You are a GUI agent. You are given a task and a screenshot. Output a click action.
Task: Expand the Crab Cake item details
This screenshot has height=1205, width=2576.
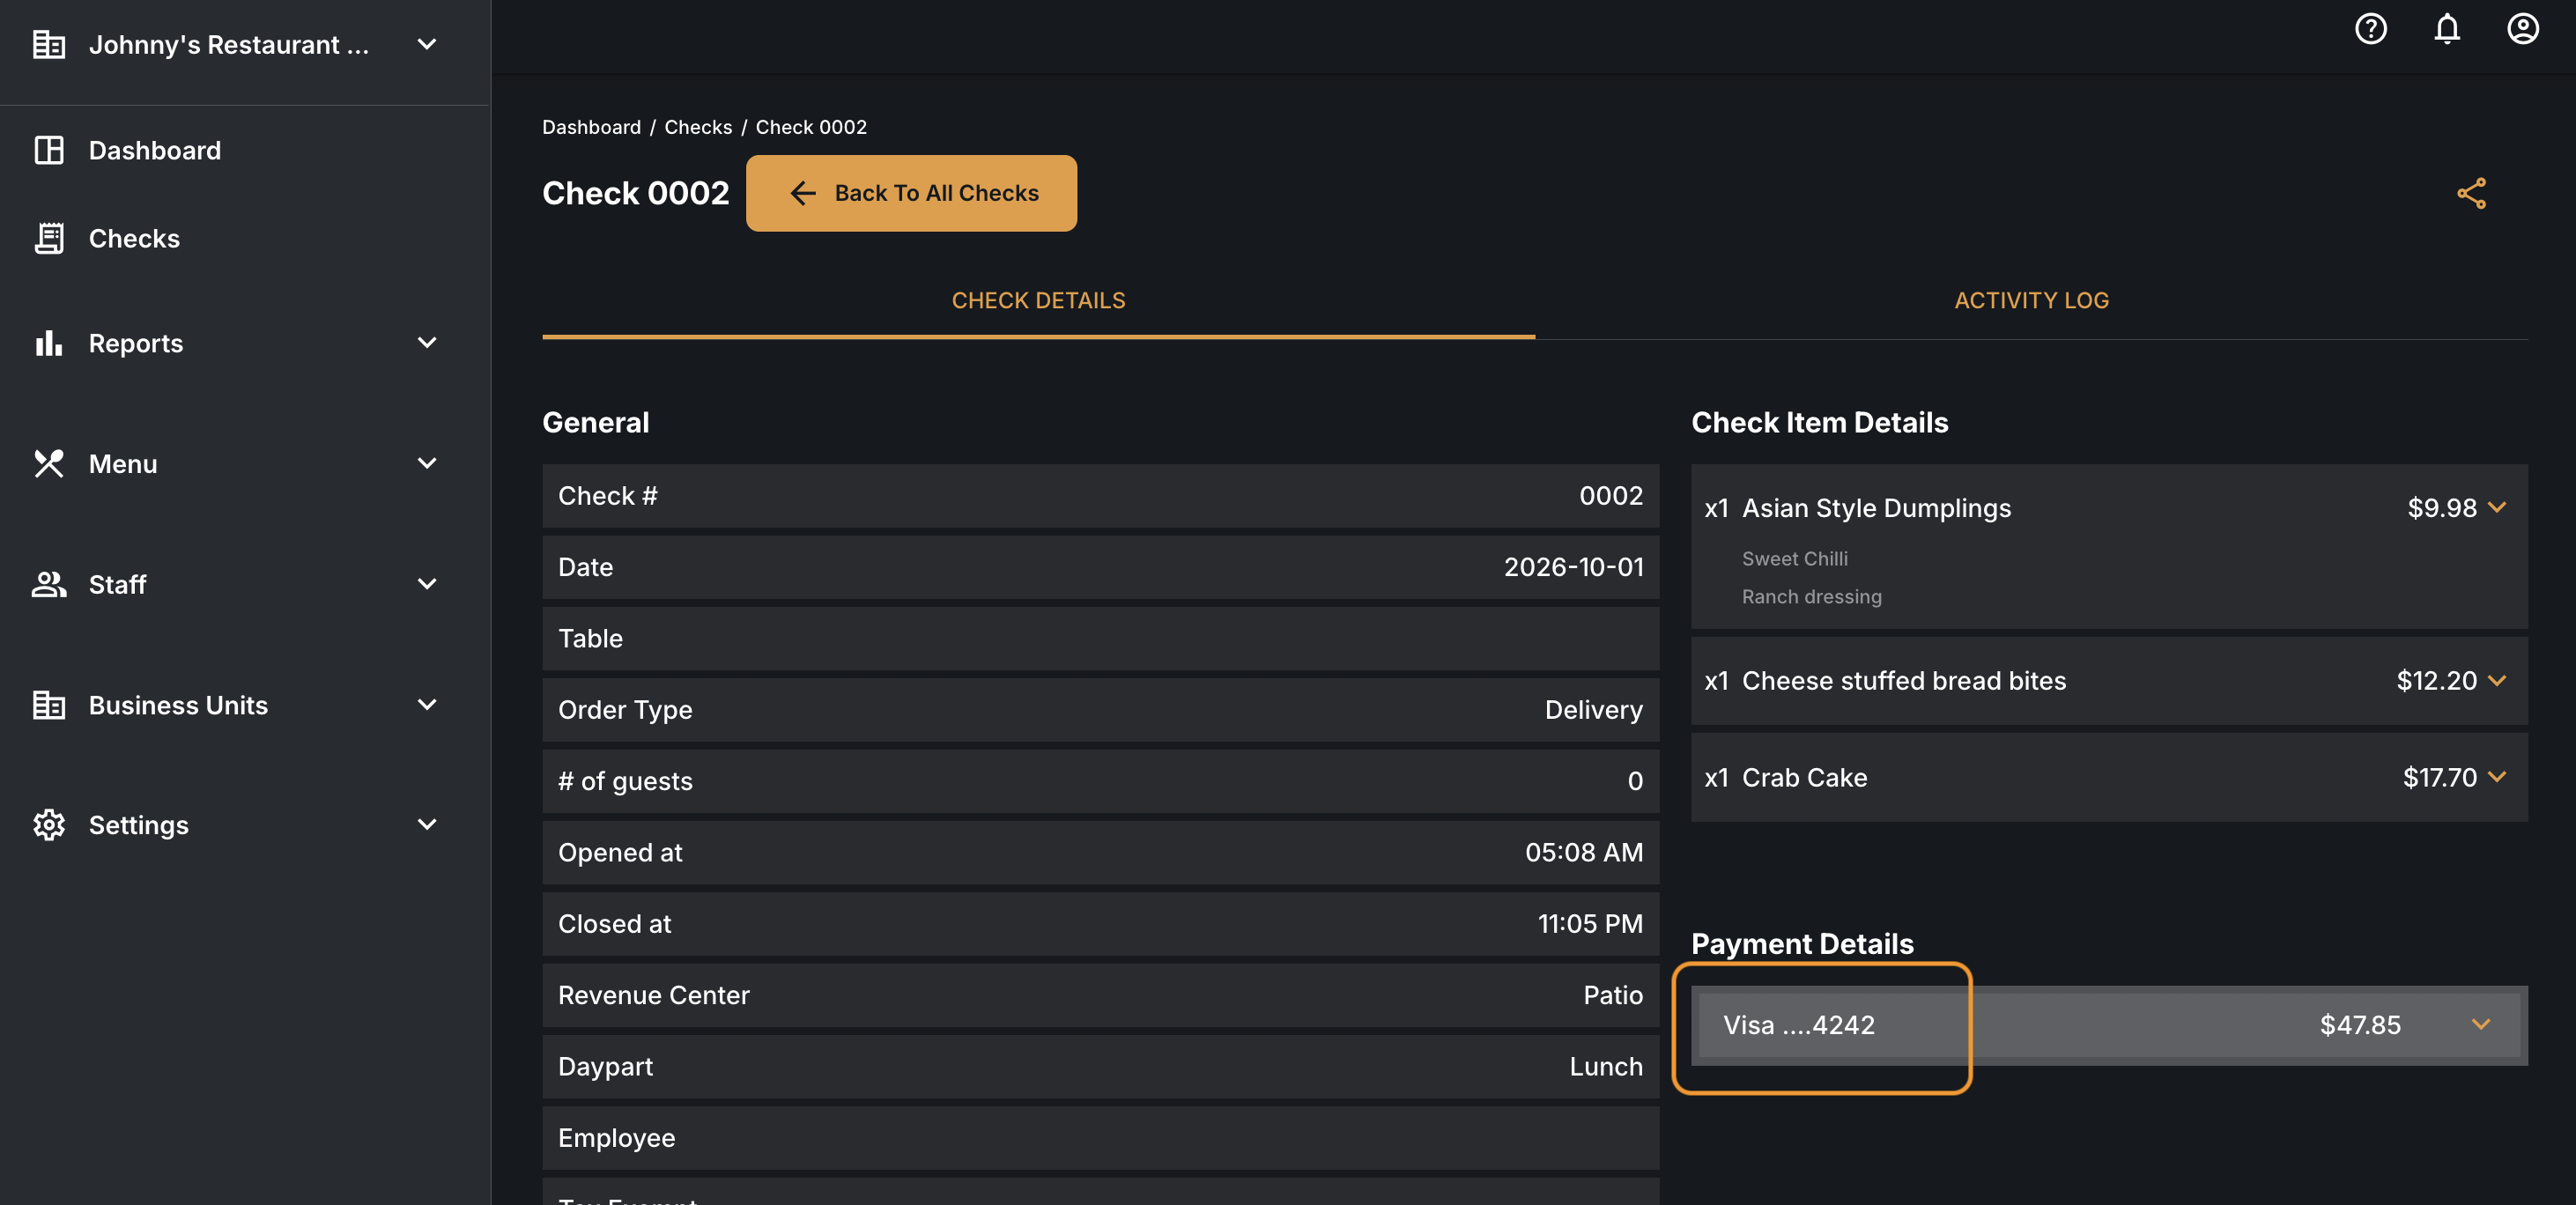pyautogui.click(x=2497, y=777)
